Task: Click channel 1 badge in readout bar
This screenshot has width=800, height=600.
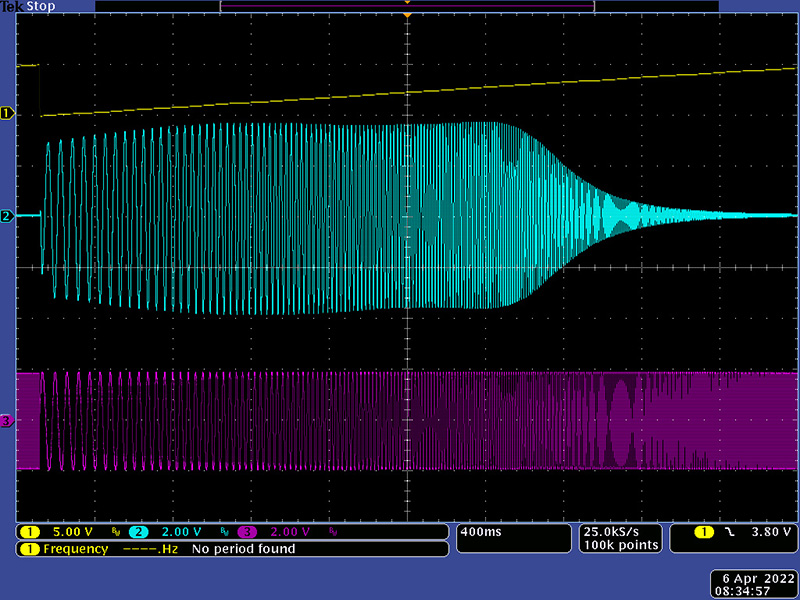Action: pyautogui.click(x=29, y=532)
